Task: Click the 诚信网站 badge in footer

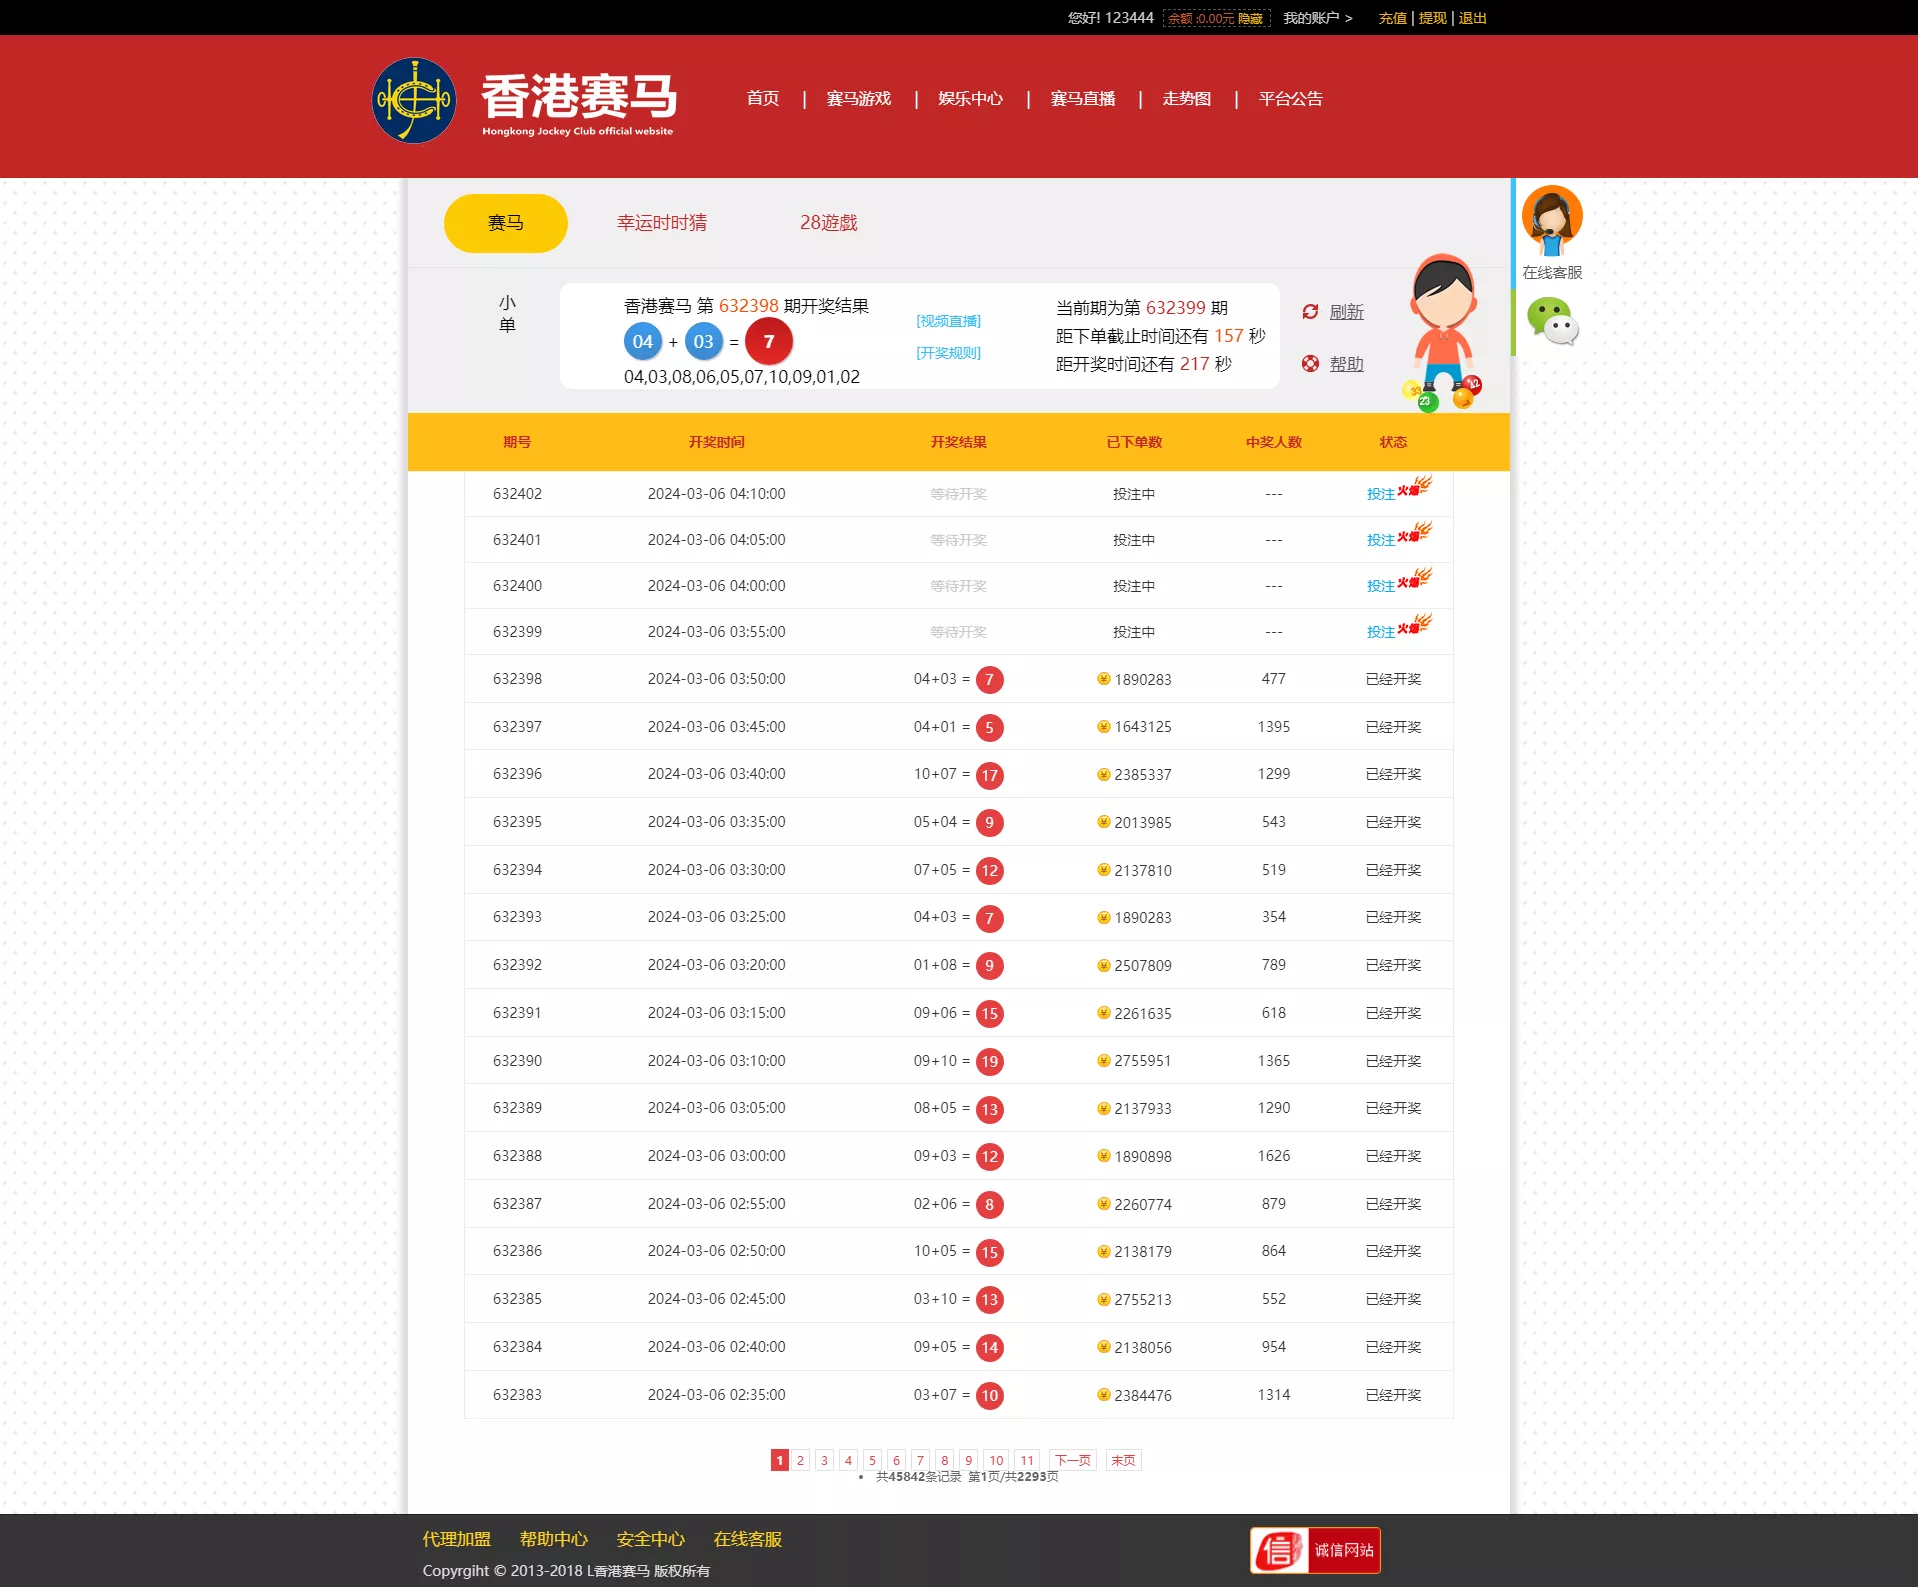Action: [1315, 1549]
